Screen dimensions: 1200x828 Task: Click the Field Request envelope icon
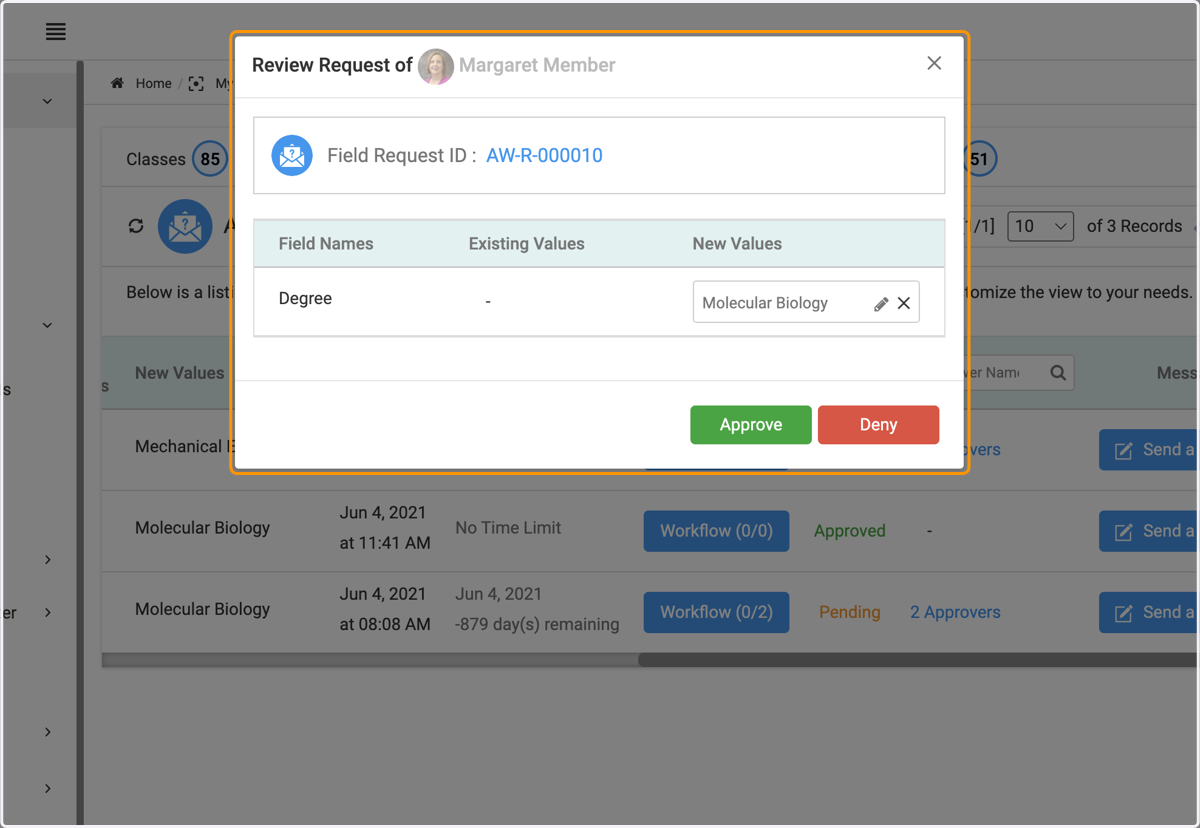(x=292, y=155)
